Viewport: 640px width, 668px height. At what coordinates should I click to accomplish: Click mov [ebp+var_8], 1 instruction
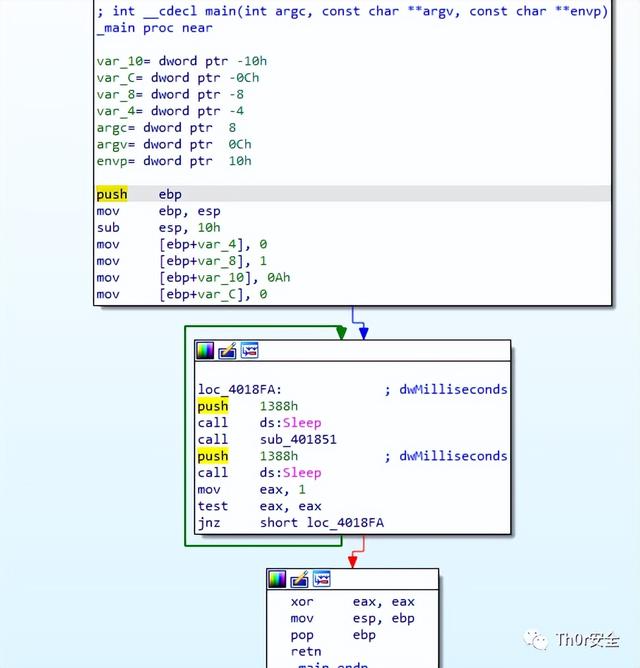click(x=182, y=261)
